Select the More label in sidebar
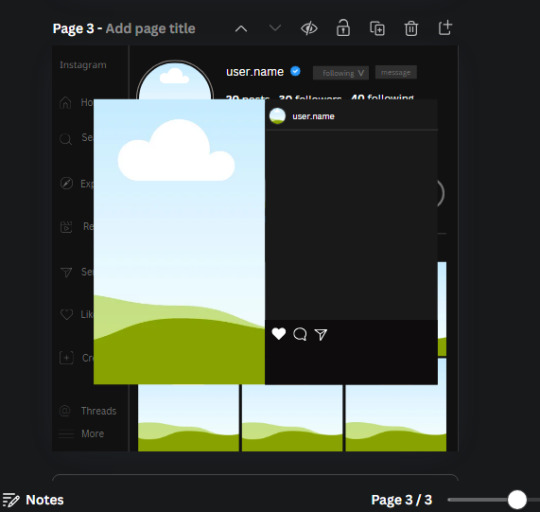Viewport: 540px width, 512px height. coord(93,433)
